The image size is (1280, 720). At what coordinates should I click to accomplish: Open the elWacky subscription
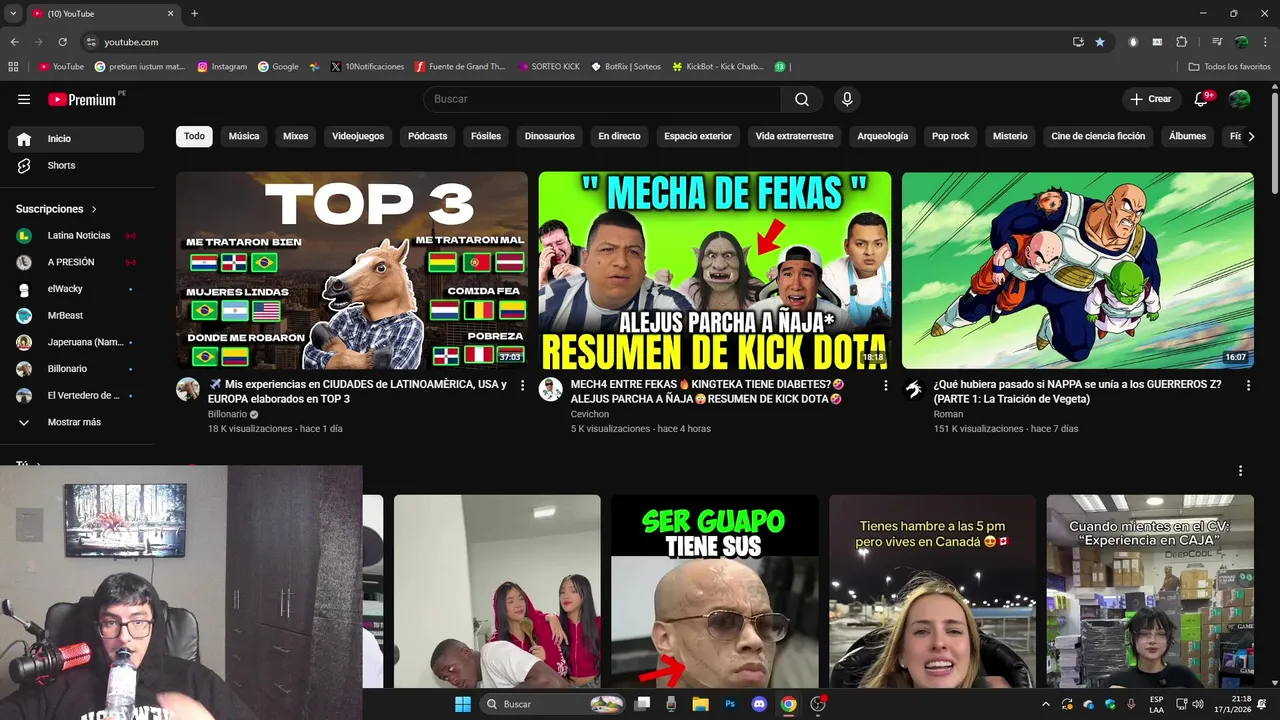click(76, 289)
